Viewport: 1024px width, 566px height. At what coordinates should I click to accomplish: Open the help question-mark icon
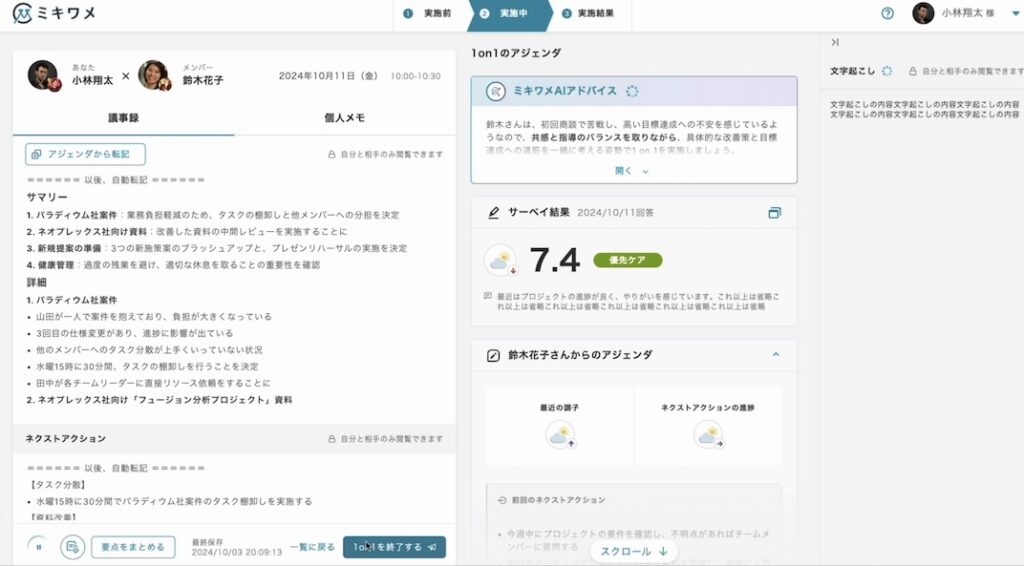pos(887,13)
